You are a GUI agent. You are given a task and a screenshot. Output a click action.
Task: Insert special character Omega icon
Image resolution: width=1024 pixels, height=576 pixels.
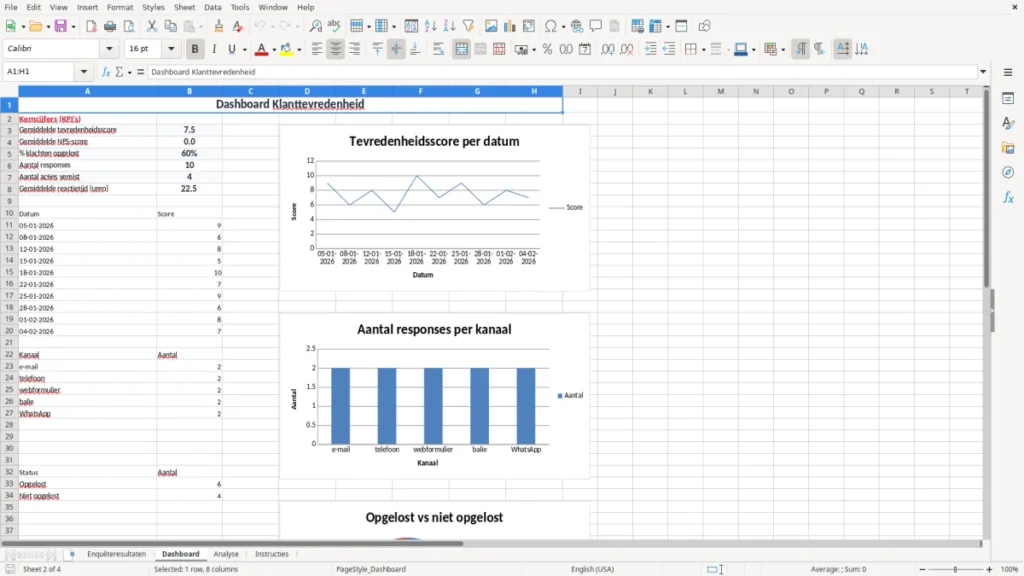(x=551, y=26)
